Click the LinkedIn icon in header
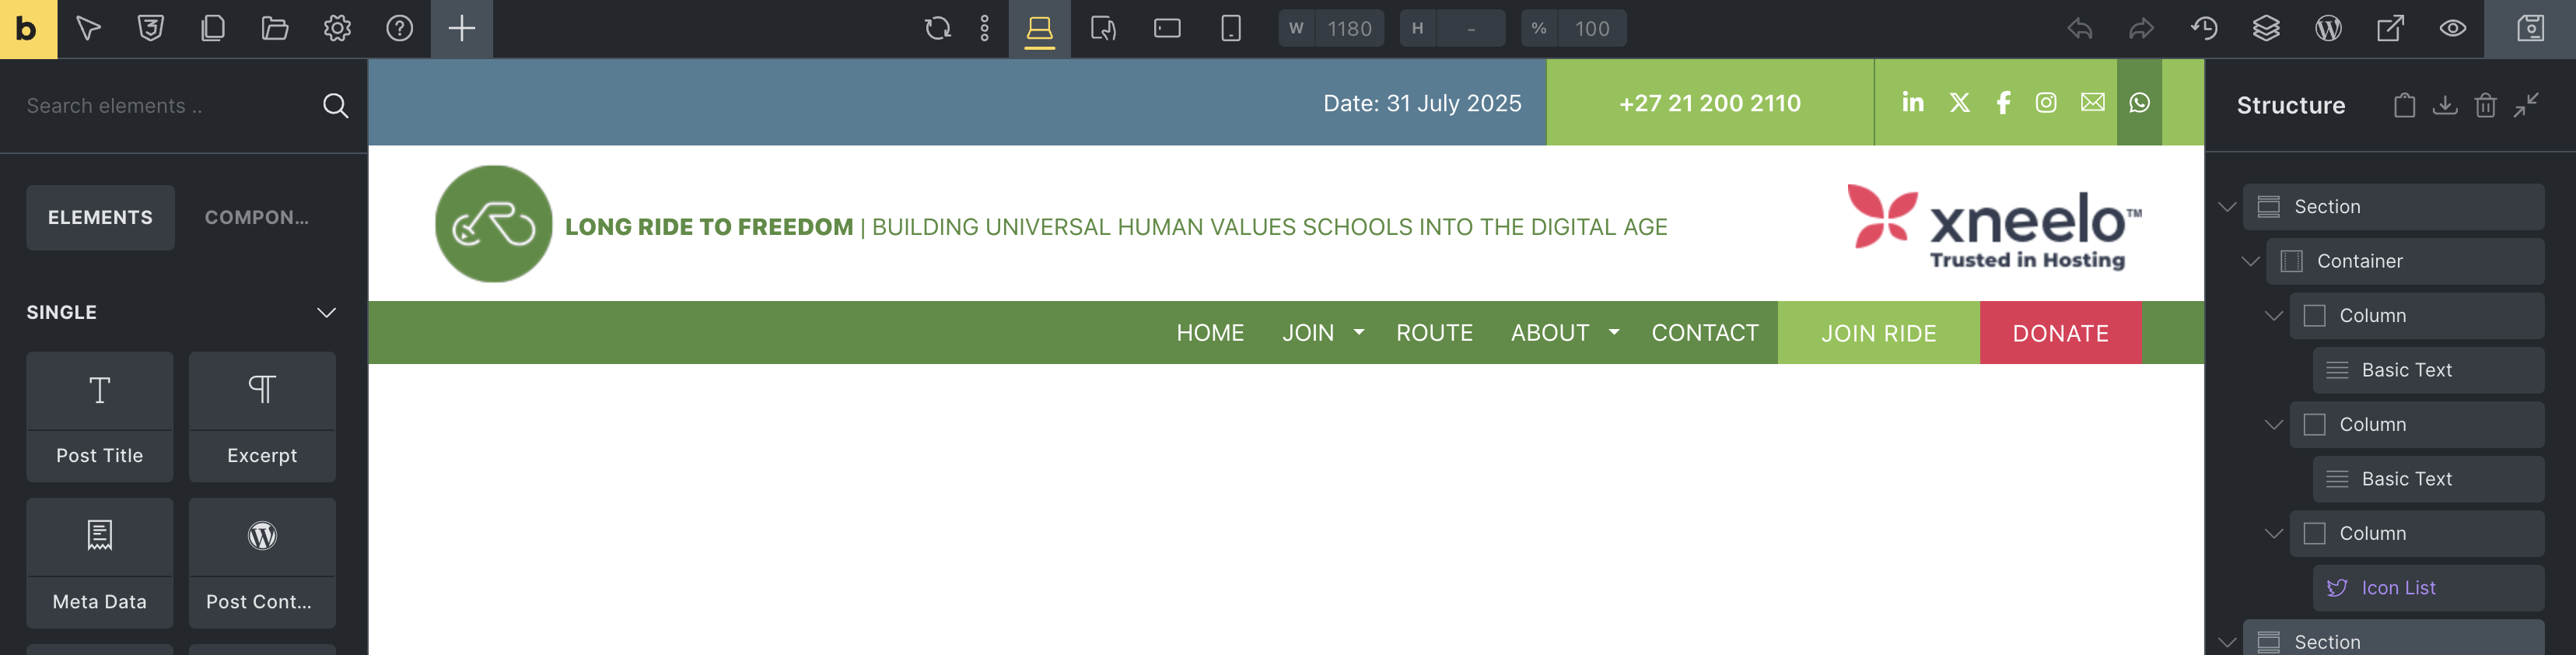Viewport: 2576px width, 655px height. [x=1913, y=102]
